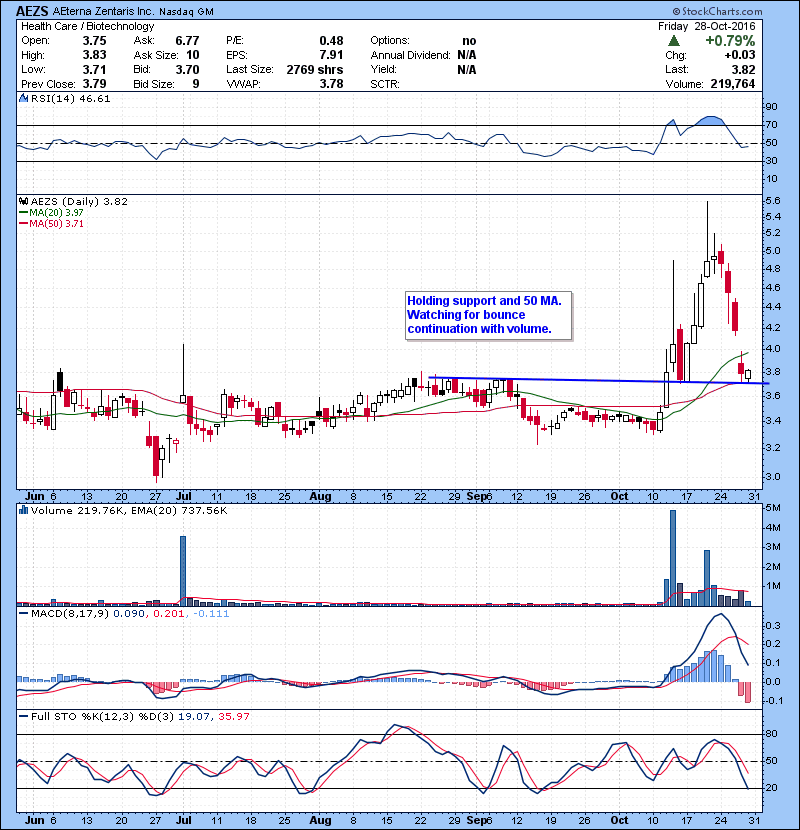Click the EPS value 7.91
Image resolution: width=800 pixels, height=830 pixels.
pos(331,55)
